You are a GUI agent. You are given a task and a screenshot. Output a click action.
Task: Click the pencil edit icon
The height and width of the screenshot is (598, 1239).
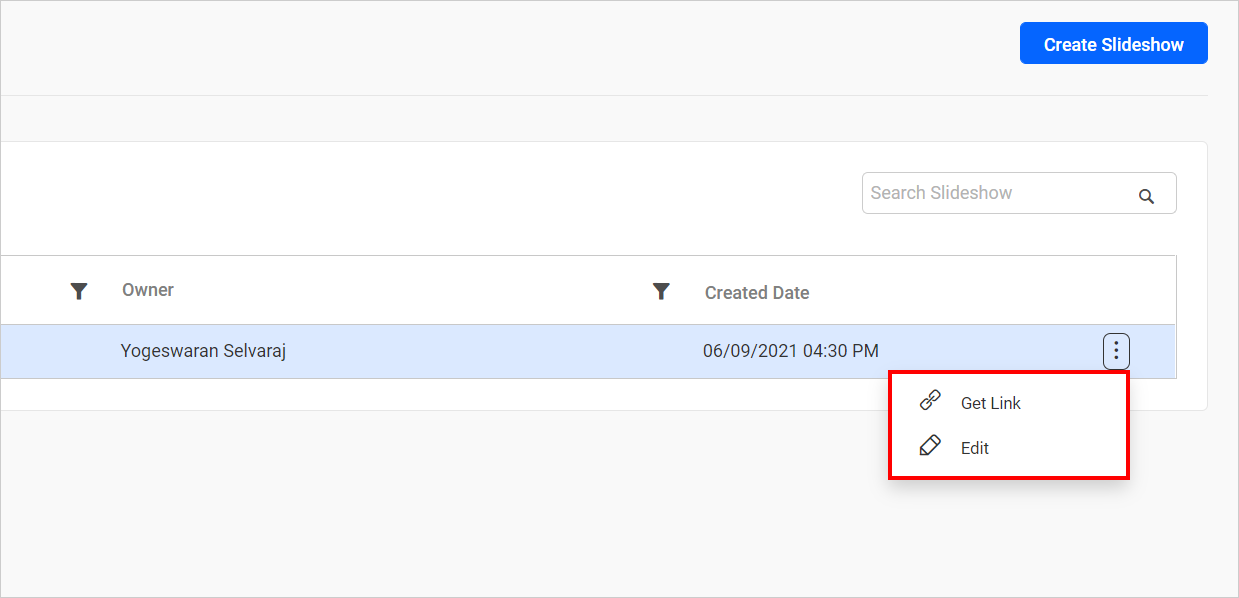click(930, 446)
